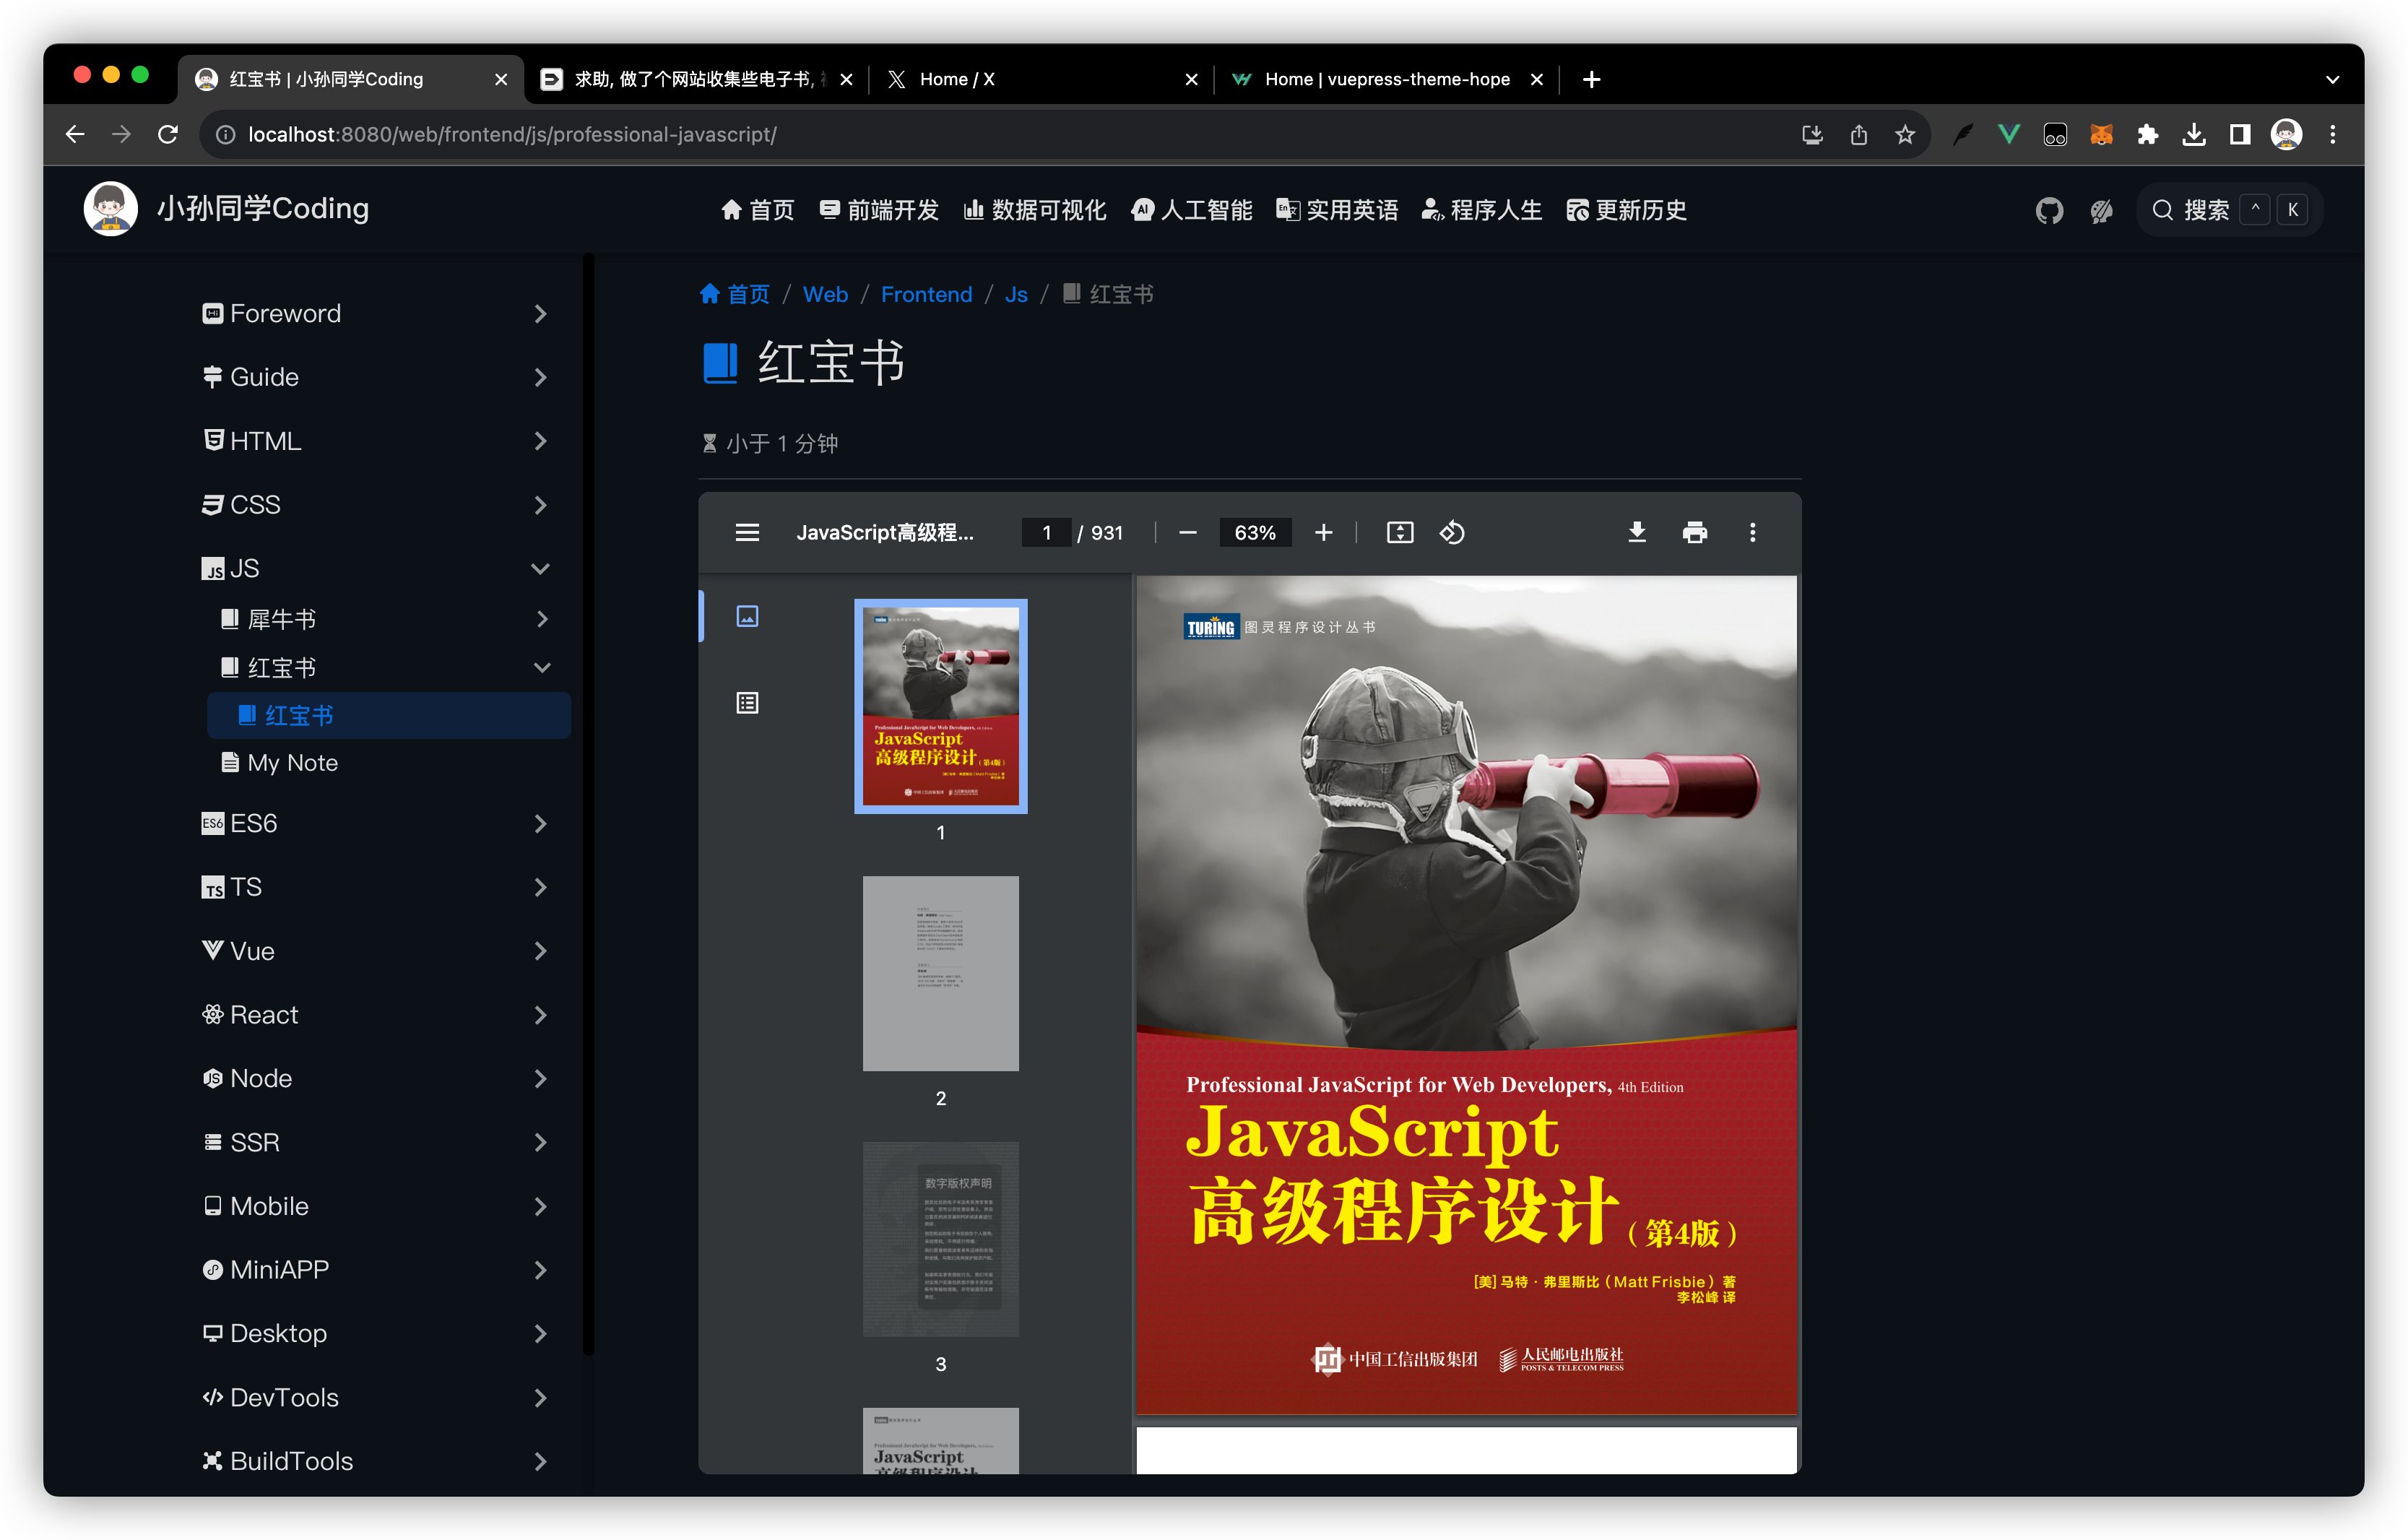Rotate PDF counterclockwise
2408x1540 pixels.
[1452, 532]
